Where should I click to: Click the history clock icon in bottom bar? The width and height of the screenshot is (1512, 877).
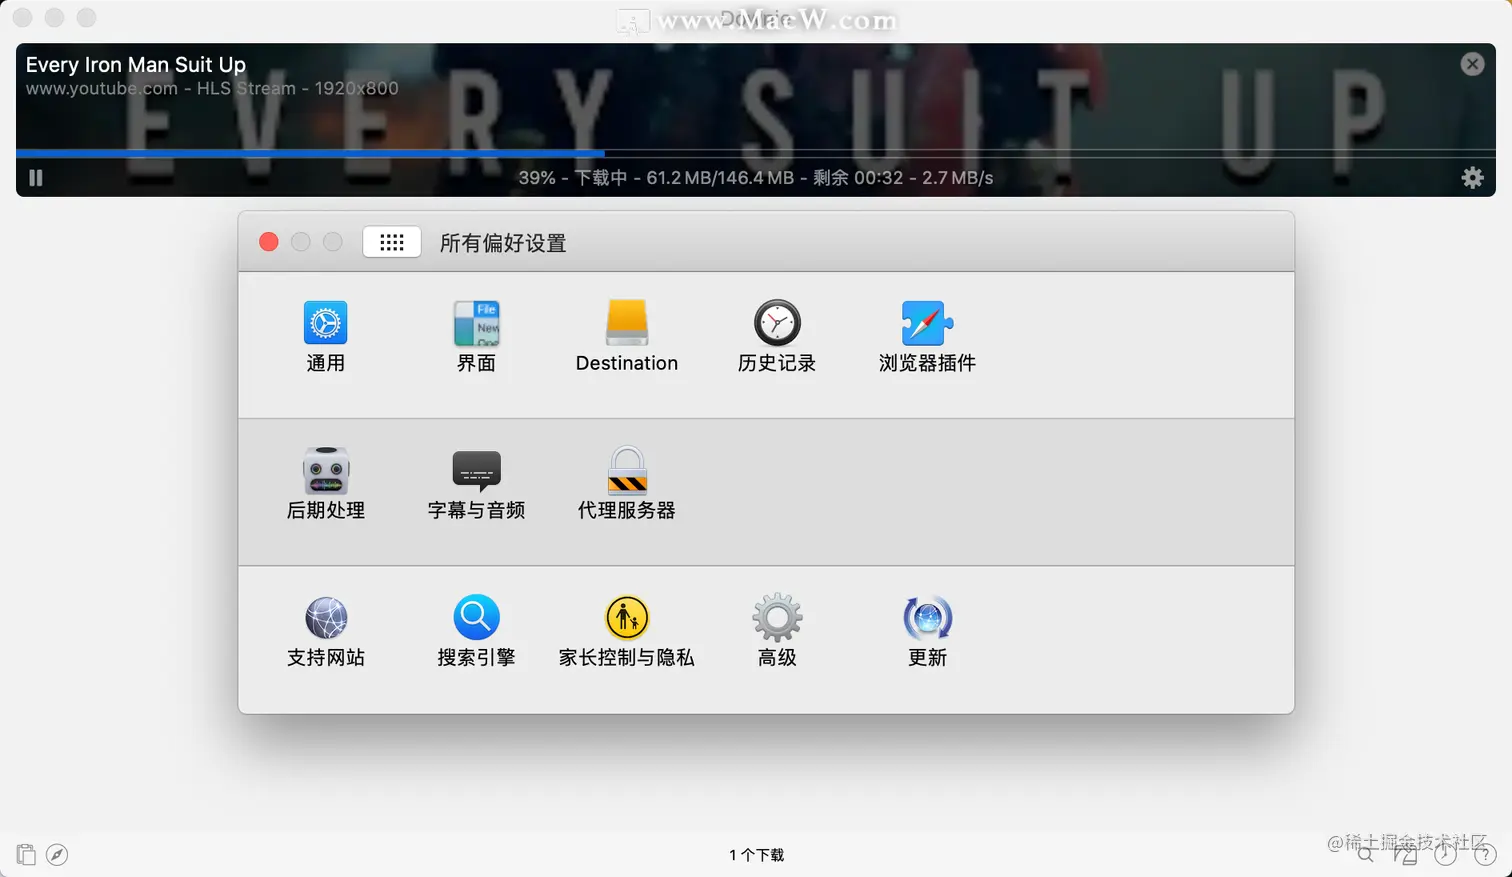[1445, 855]
